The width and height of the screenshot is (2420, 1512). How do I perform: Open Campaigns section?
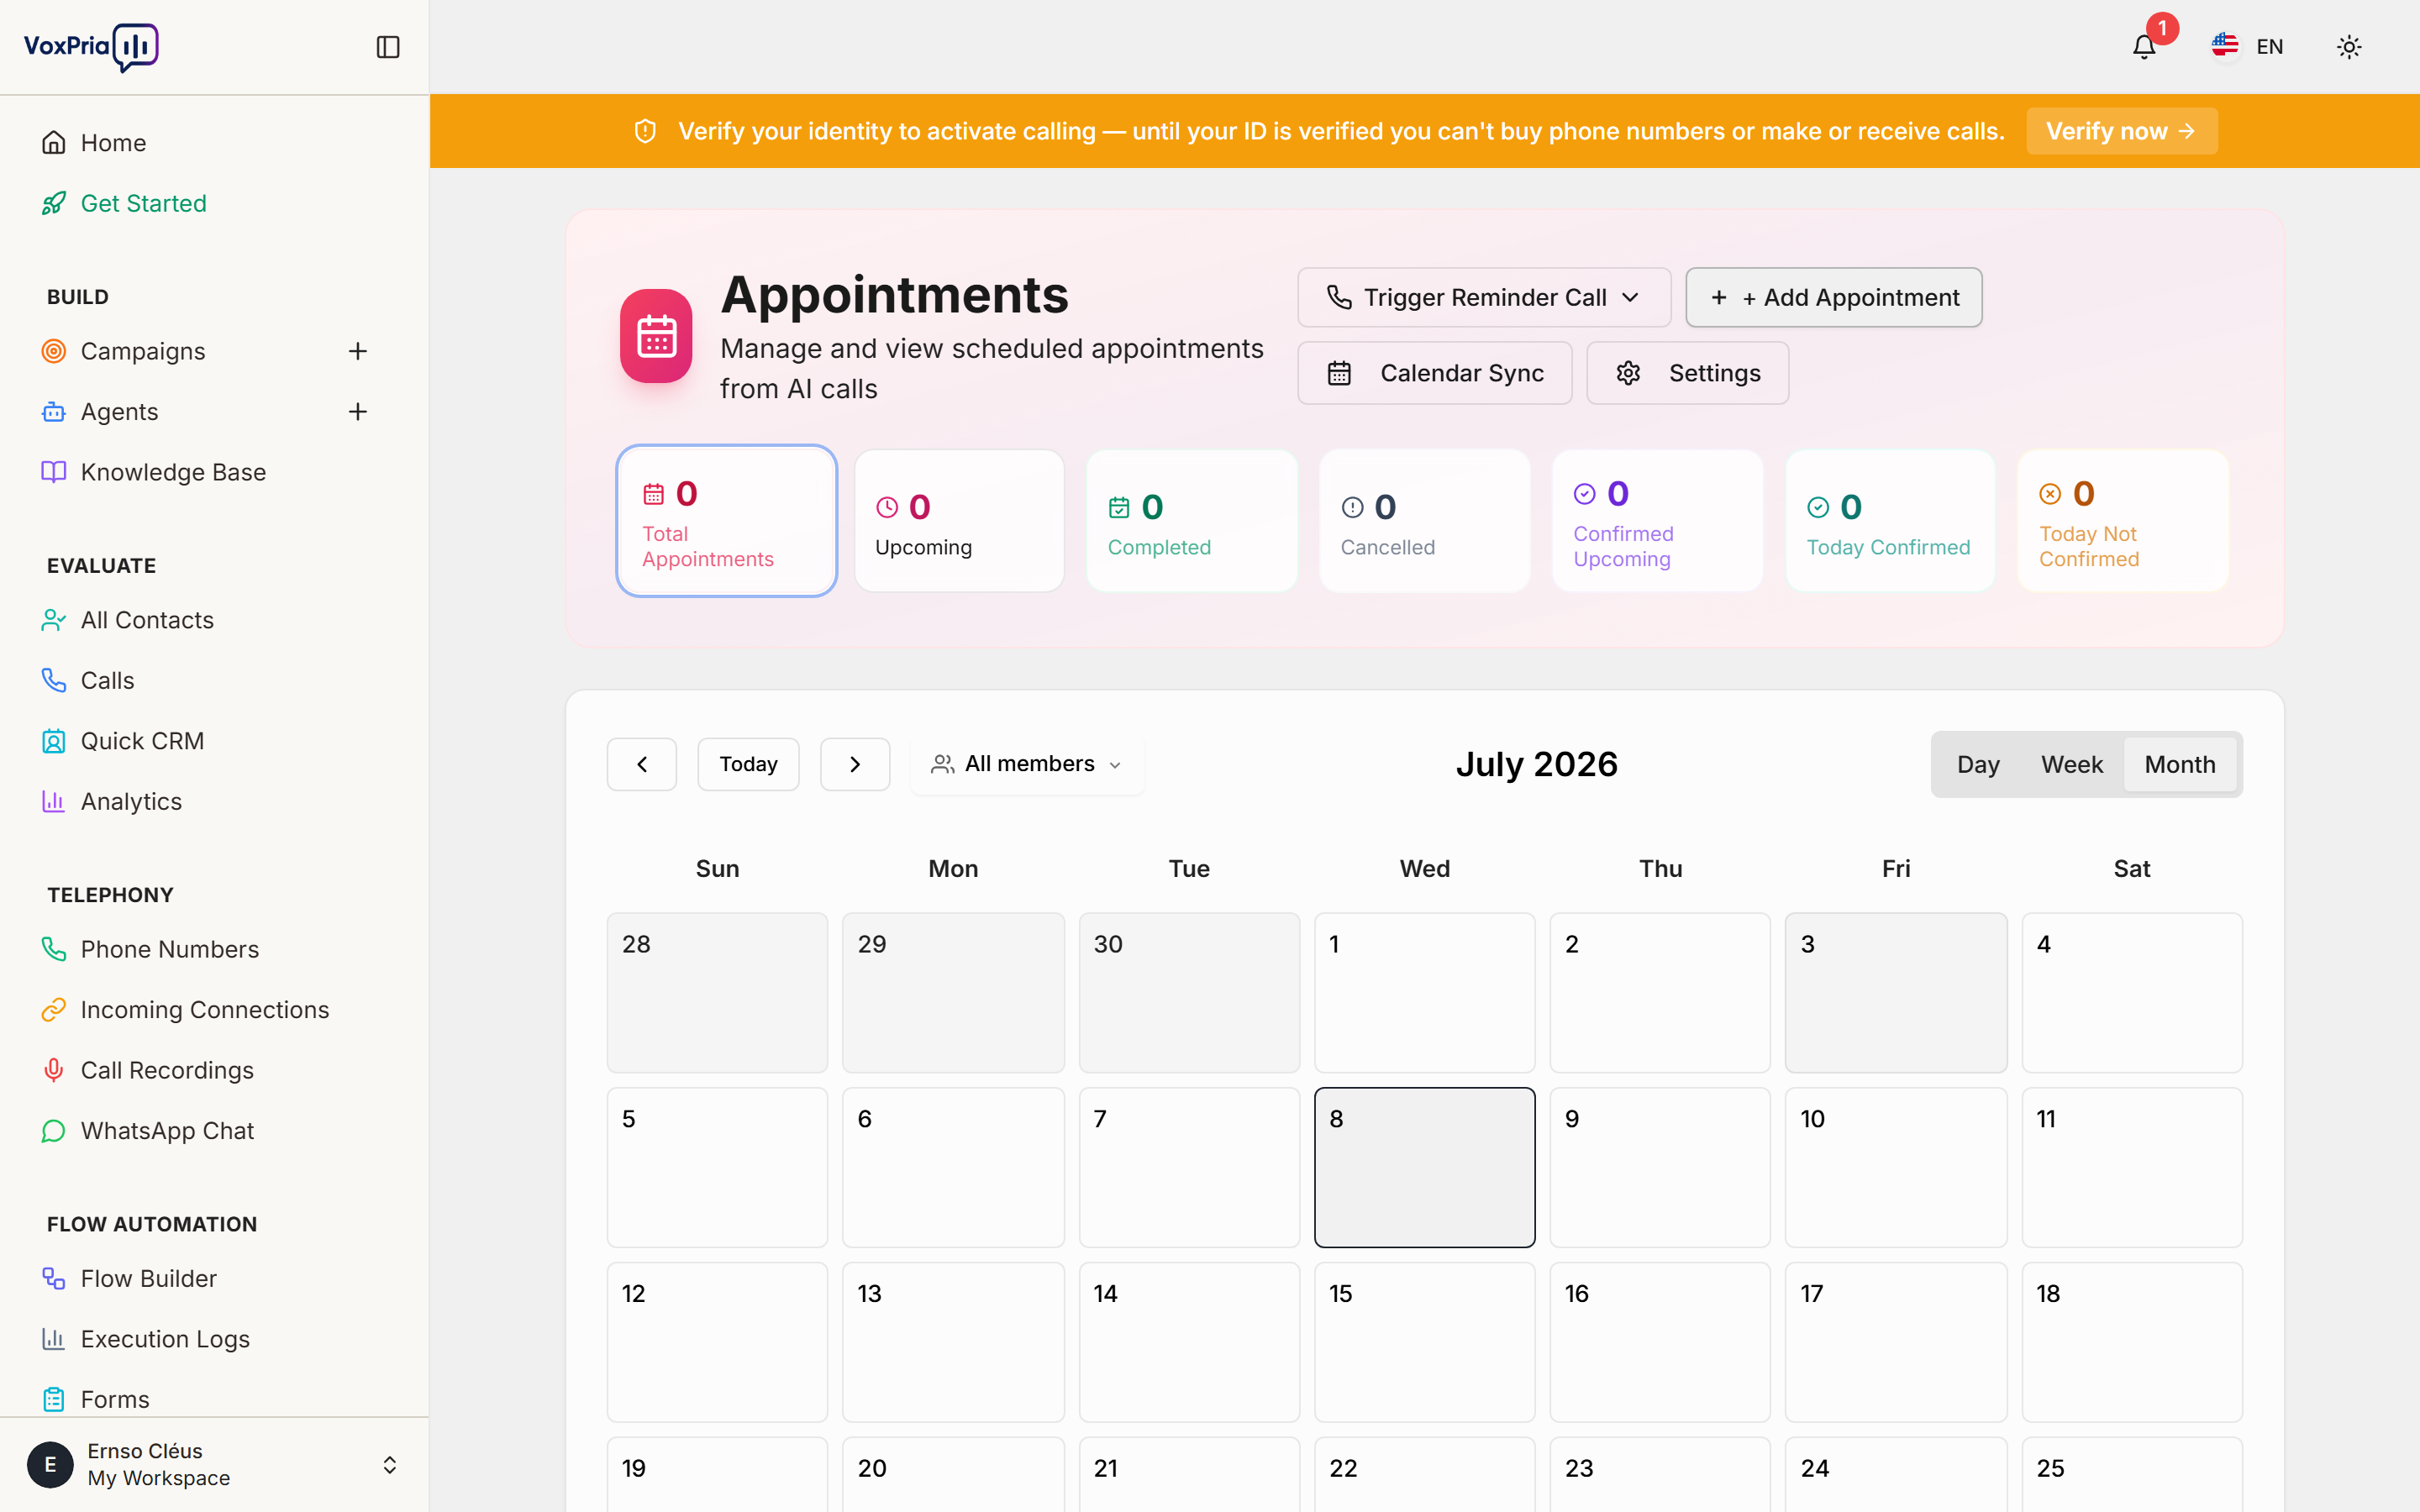point(143,351)
